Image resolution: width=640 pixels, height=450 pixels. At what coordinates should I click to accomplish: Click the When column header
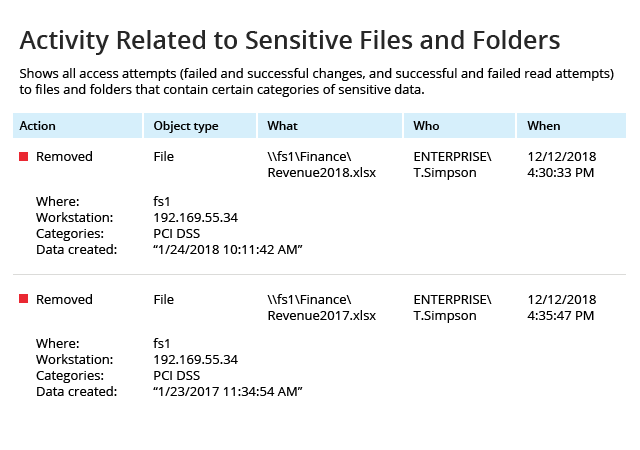tap(571, 126)
